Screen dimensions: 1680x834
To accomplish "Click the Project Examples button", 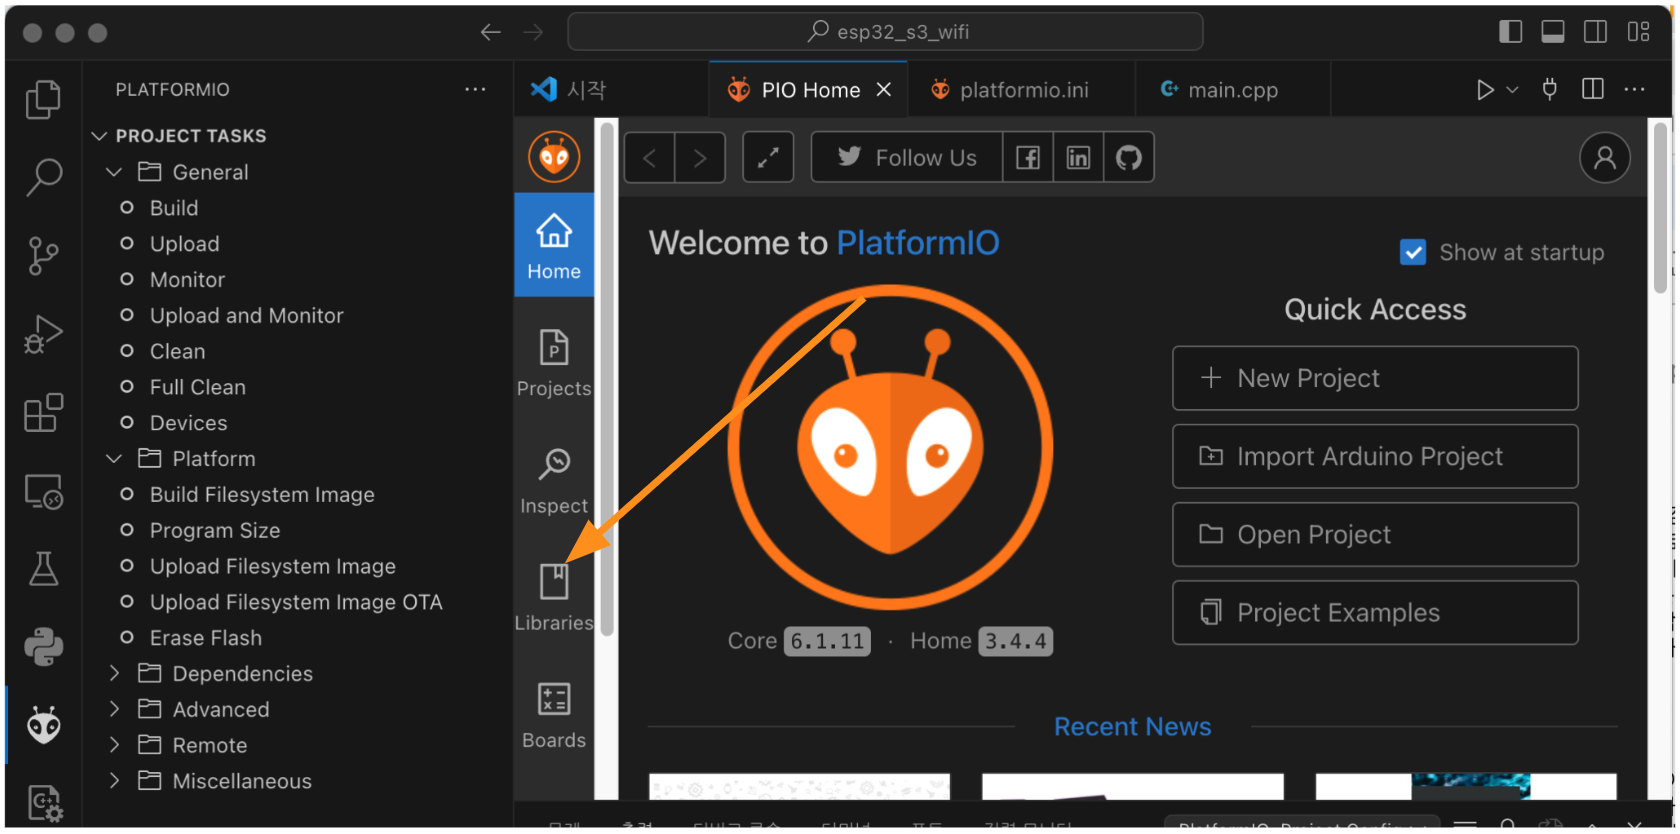I will coord(1375,612).
